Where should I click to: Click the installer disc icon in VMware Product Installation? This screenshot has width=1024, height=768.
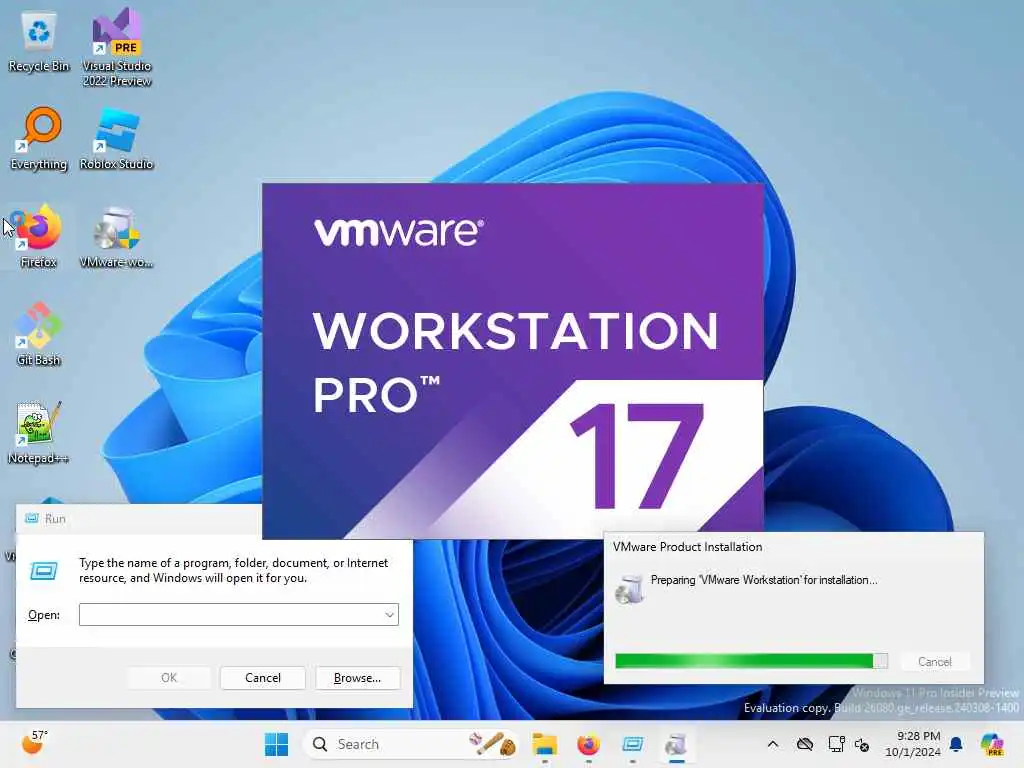click(630, 589)
